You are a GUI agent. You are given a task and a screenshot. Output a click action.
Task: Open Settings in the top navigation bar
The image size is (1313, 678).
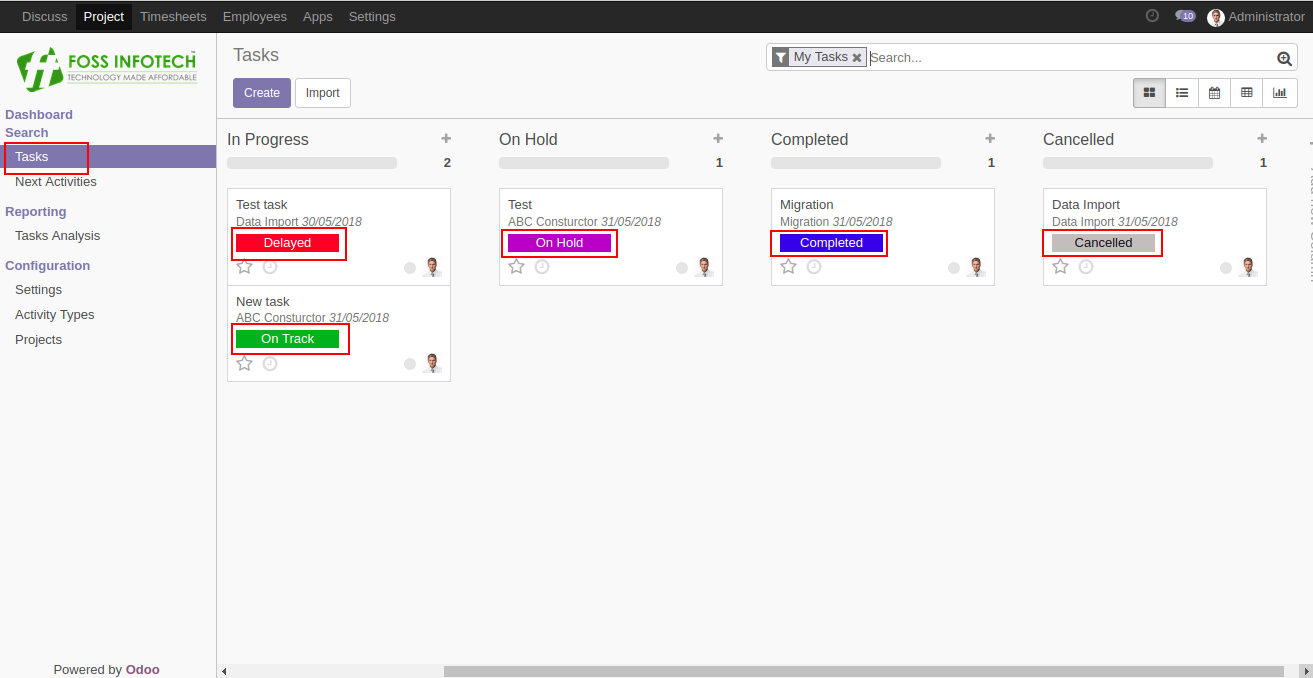coord(372,16)
